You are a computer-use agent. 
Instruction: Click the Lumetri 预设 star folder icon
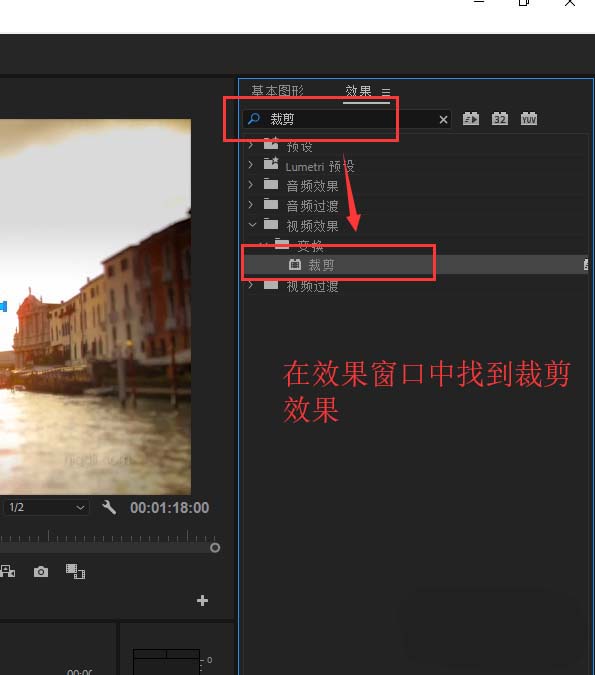271,163
